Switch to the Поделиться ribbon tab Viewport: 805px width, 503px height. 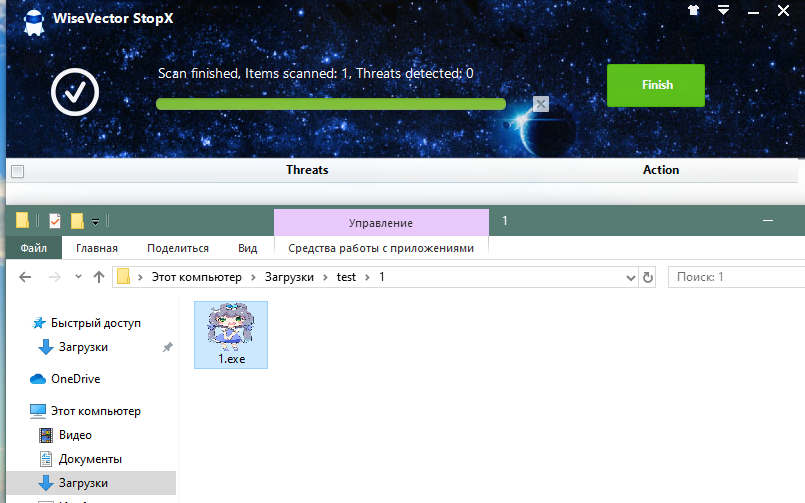click(x=178, y=248)
